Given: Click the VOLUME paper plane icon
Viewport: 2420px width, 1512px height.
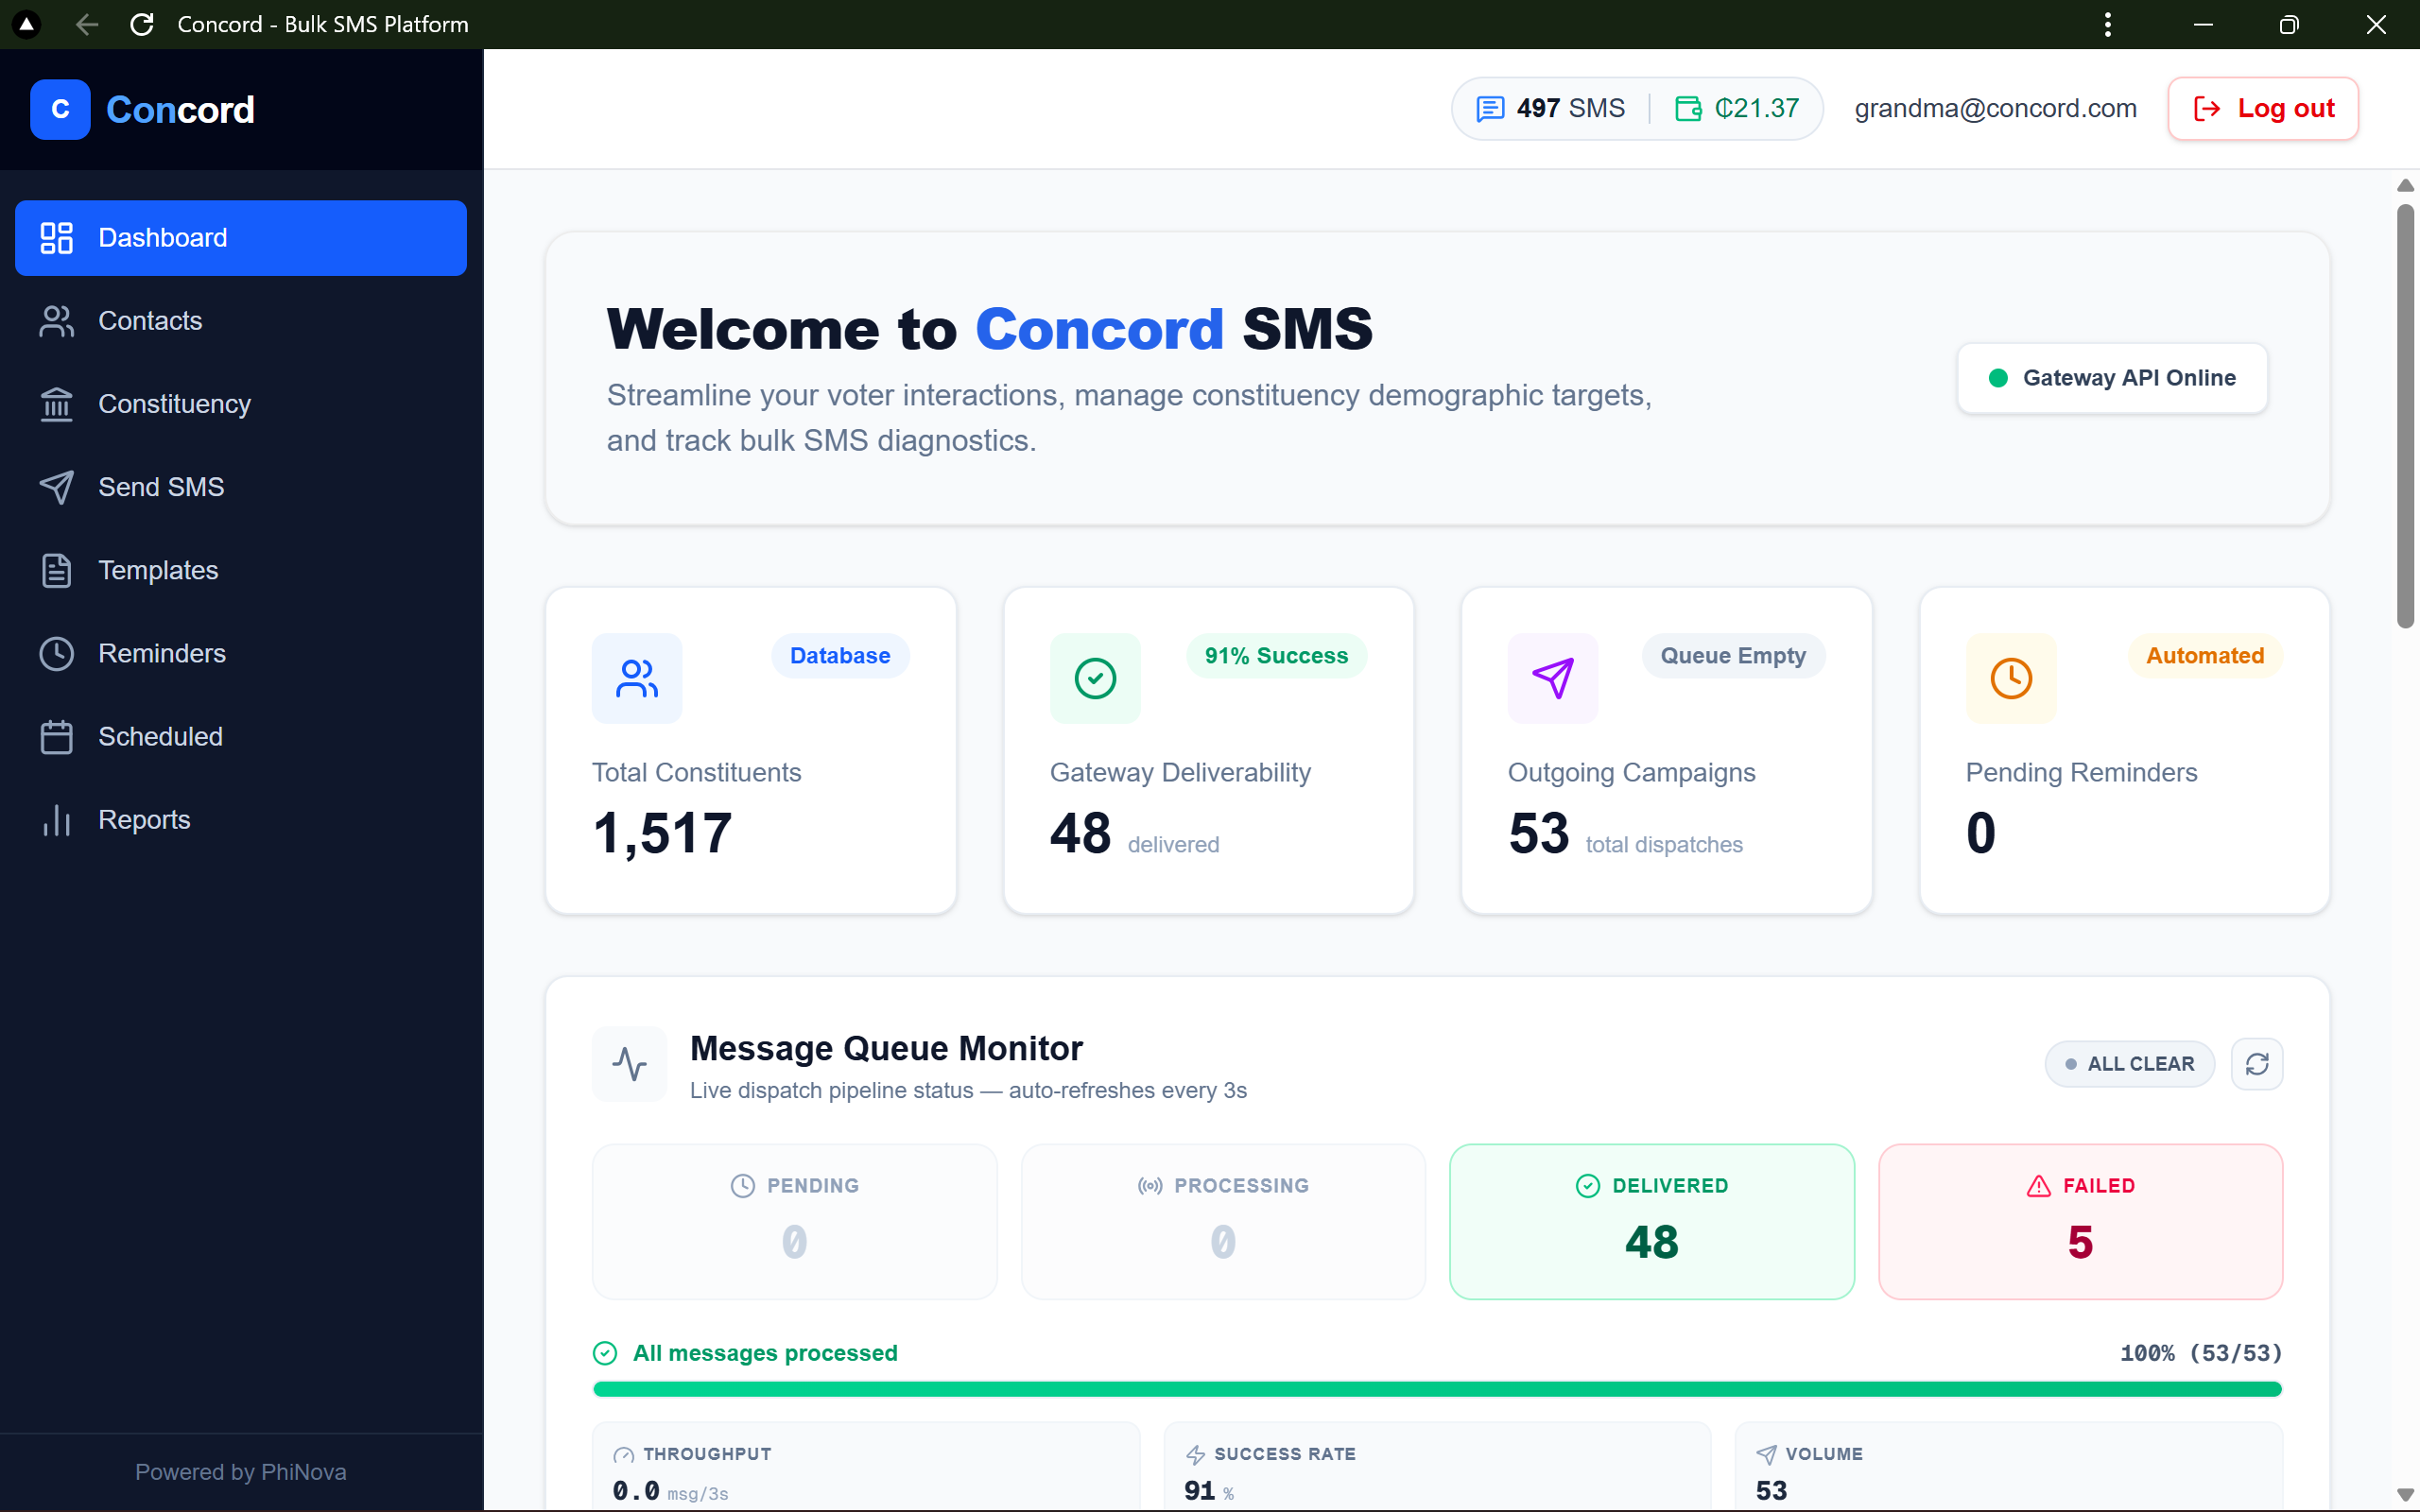Looking at the screenshot, I should pyautogui.click(x=1767, y=1455).
